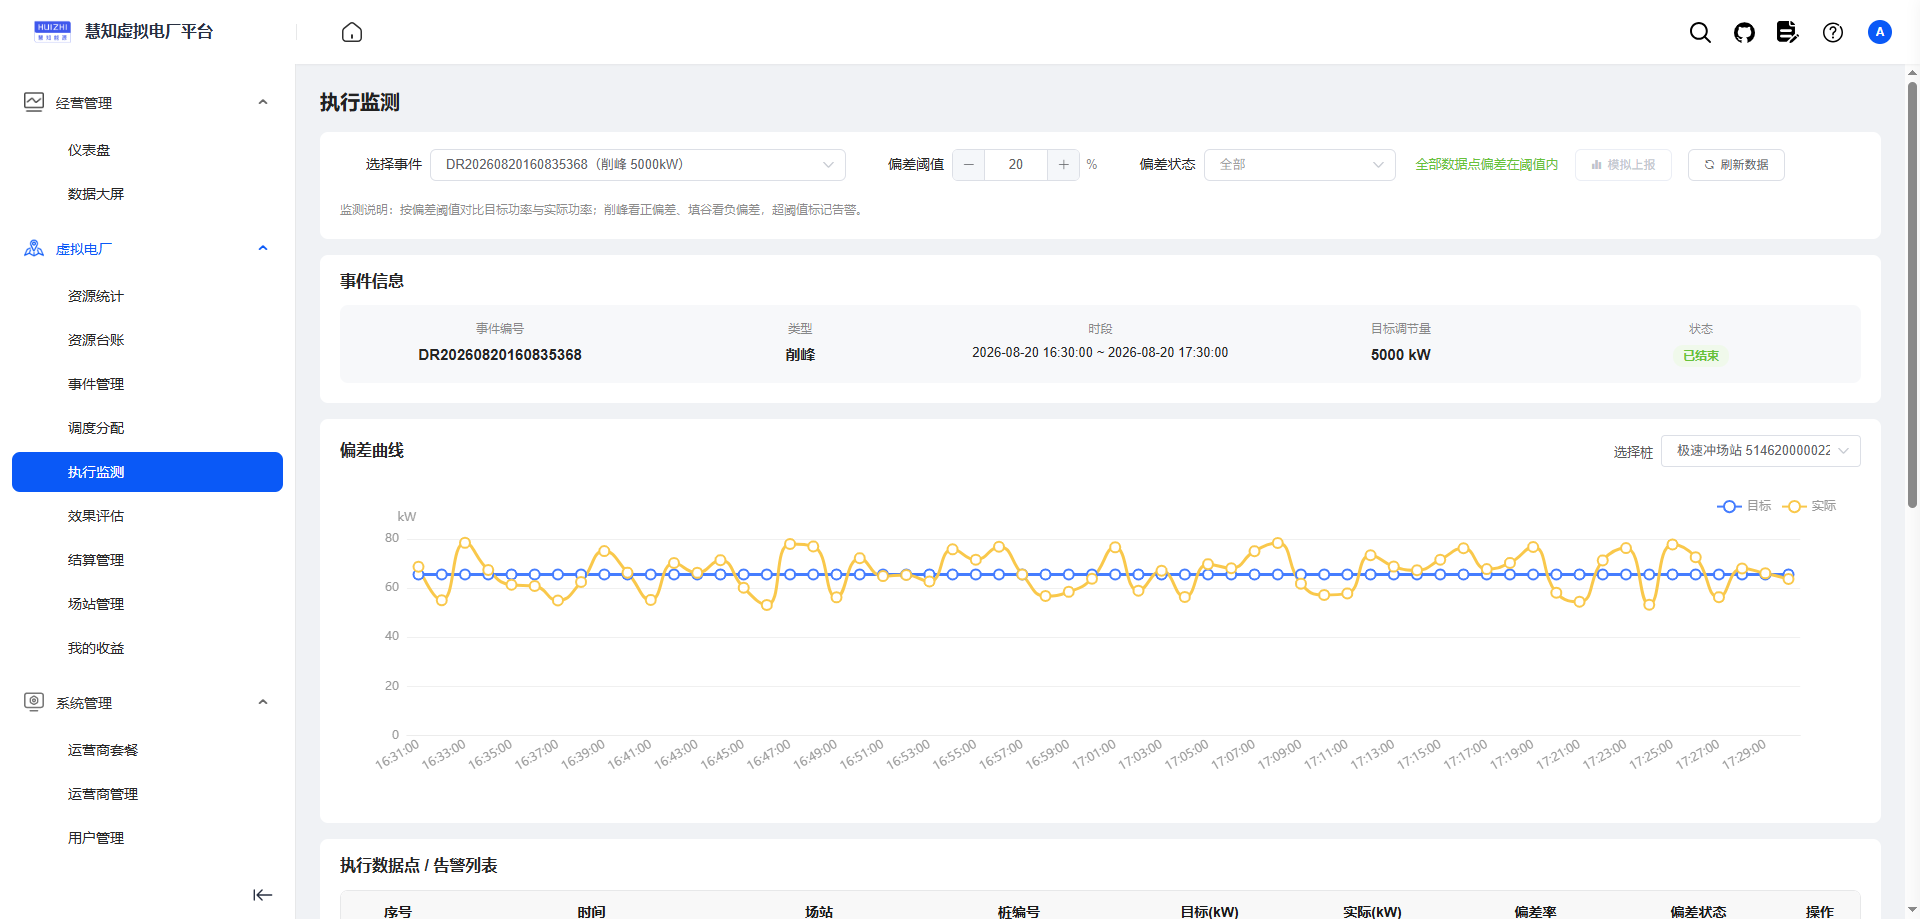Open the 选择事件 dropdown
This screenshot has height=919, width=1920.
pyautogui.click(x=638, y=165)
